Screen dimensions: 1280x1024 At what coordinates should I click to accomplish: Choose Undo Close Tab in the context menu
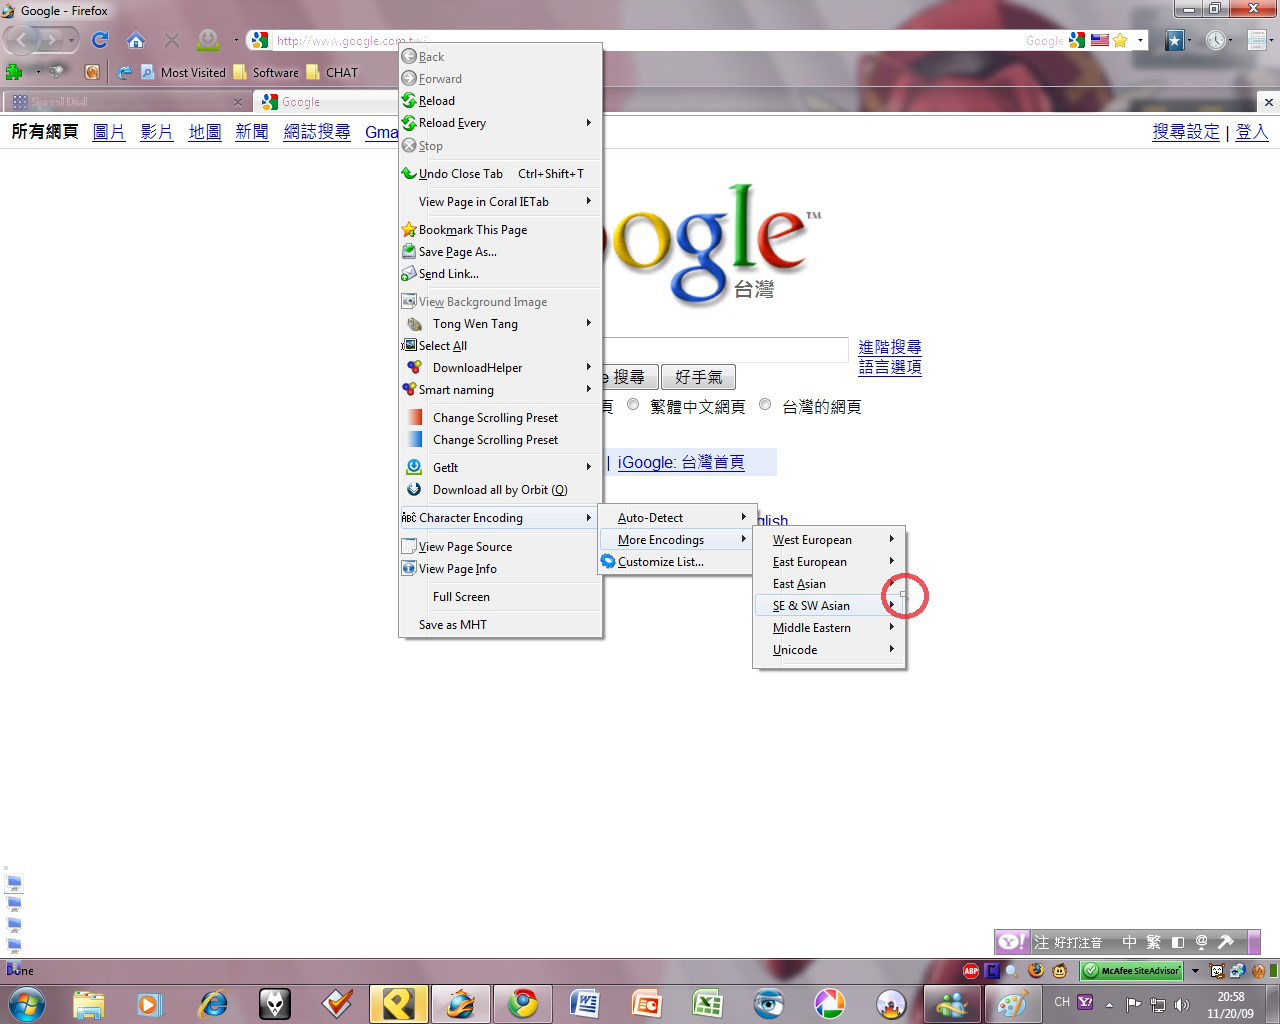pos(500,173)
